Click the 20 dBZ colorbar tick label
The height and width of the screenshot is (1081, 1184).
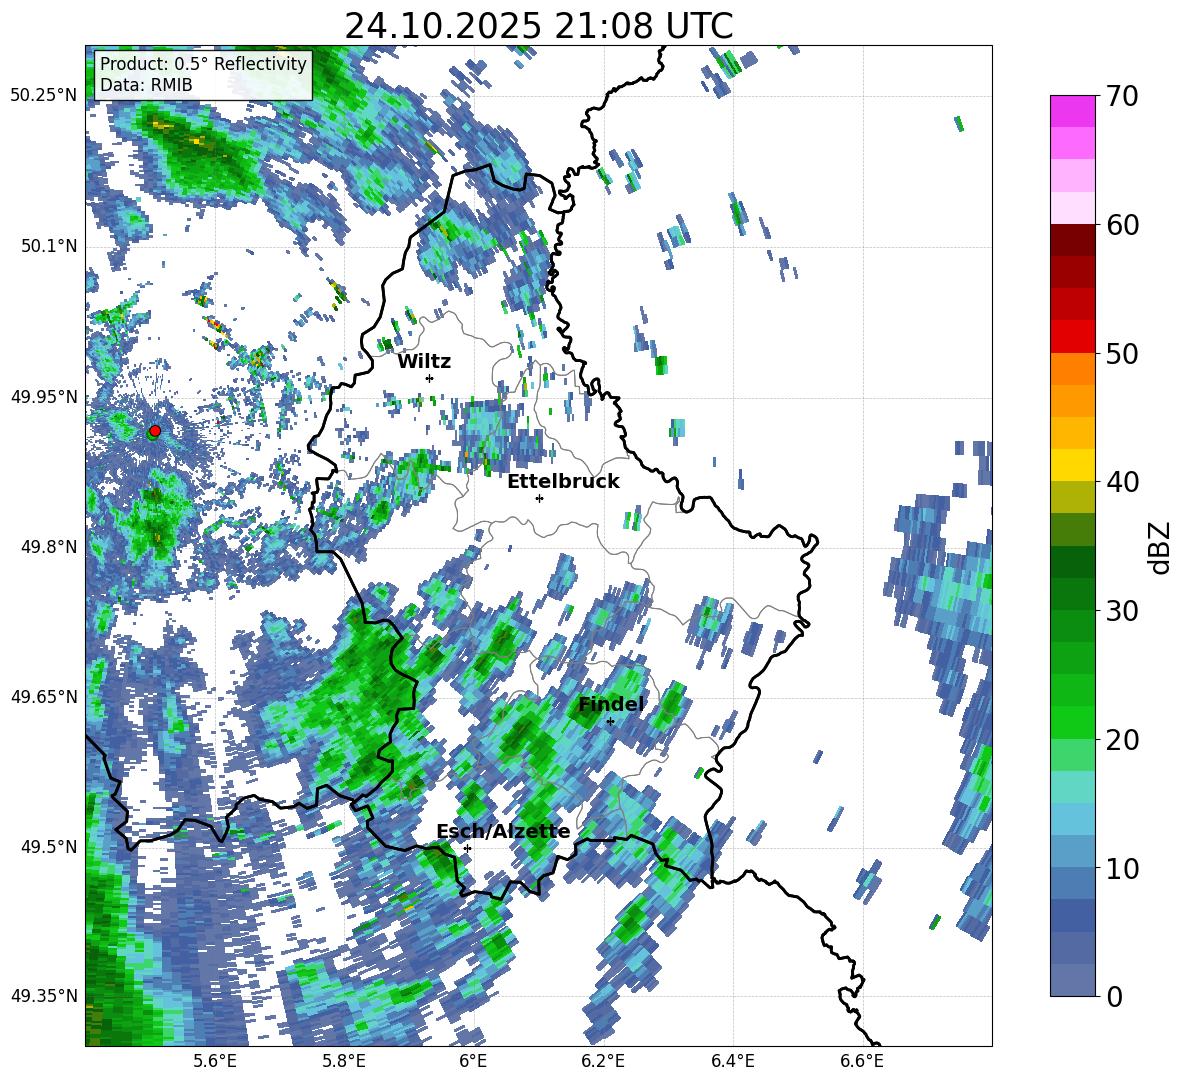click(1123, 739)
